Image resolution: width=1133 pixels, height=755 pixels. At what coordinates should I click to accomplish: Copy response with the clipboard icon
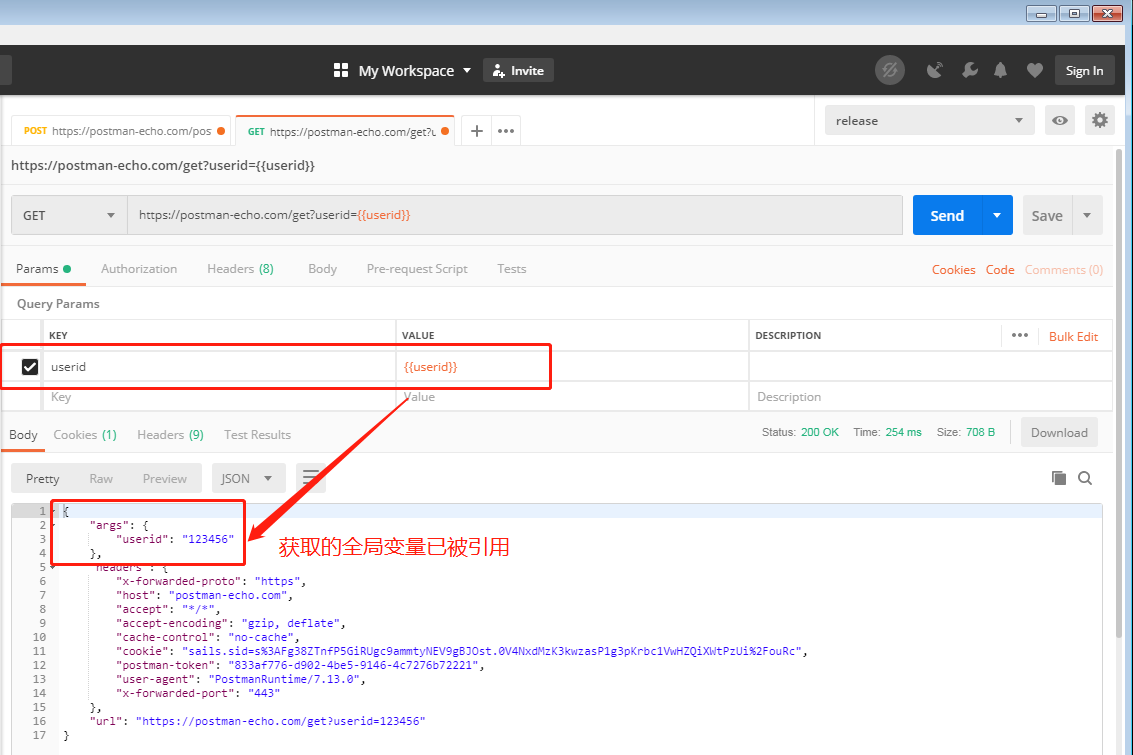click(x=1059, y=478)
